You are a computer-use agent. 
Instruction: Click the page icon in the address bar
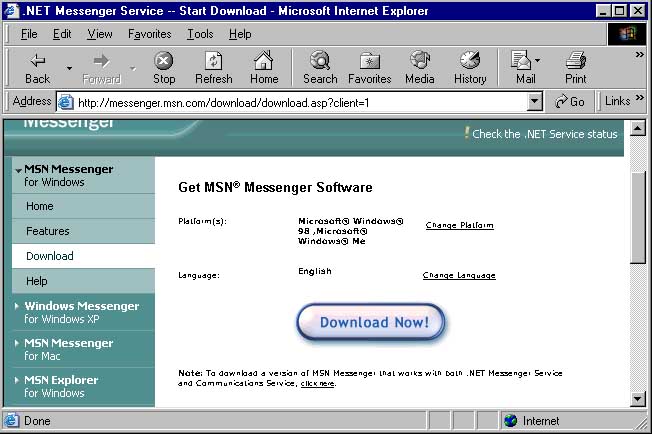66,102
